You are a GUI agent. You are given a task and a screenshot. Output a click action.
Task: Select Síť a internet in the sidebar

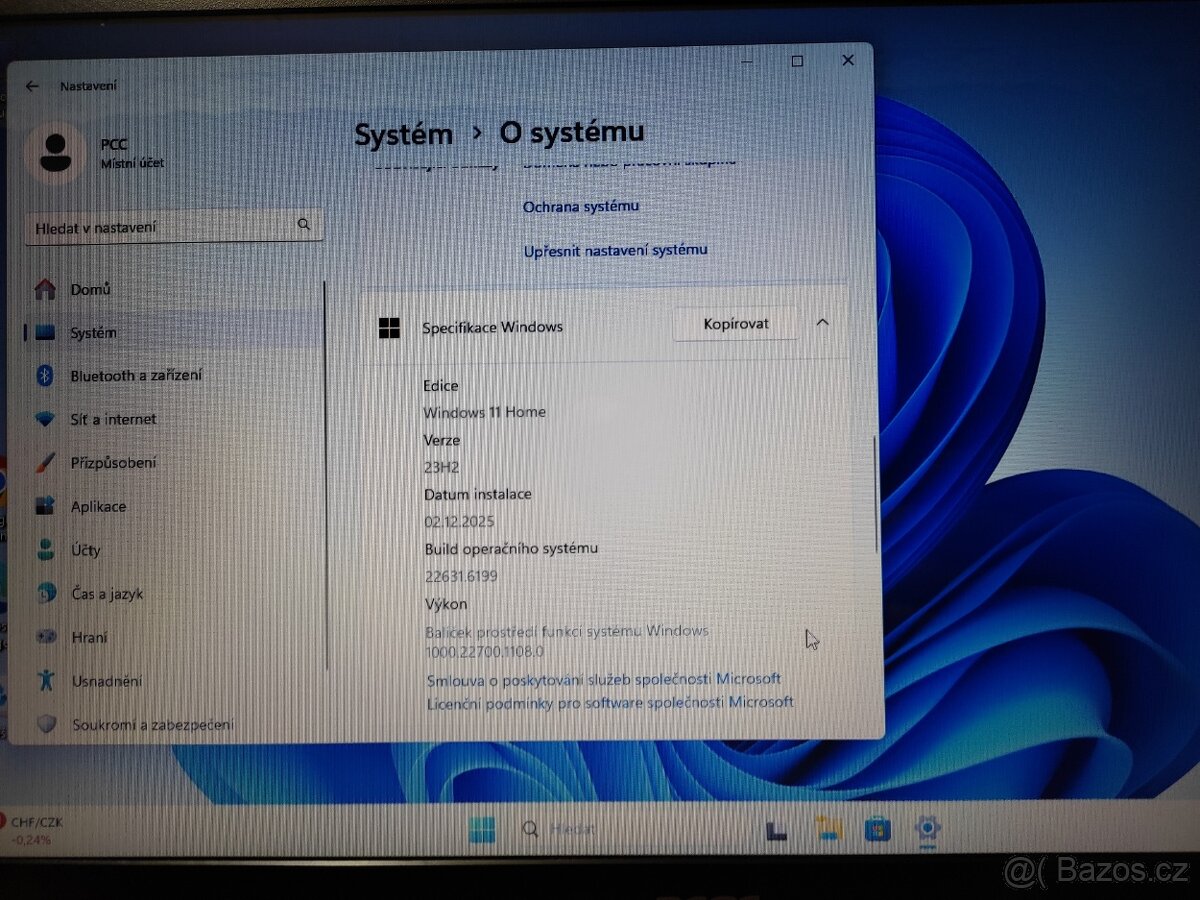[x=113, y=419]
